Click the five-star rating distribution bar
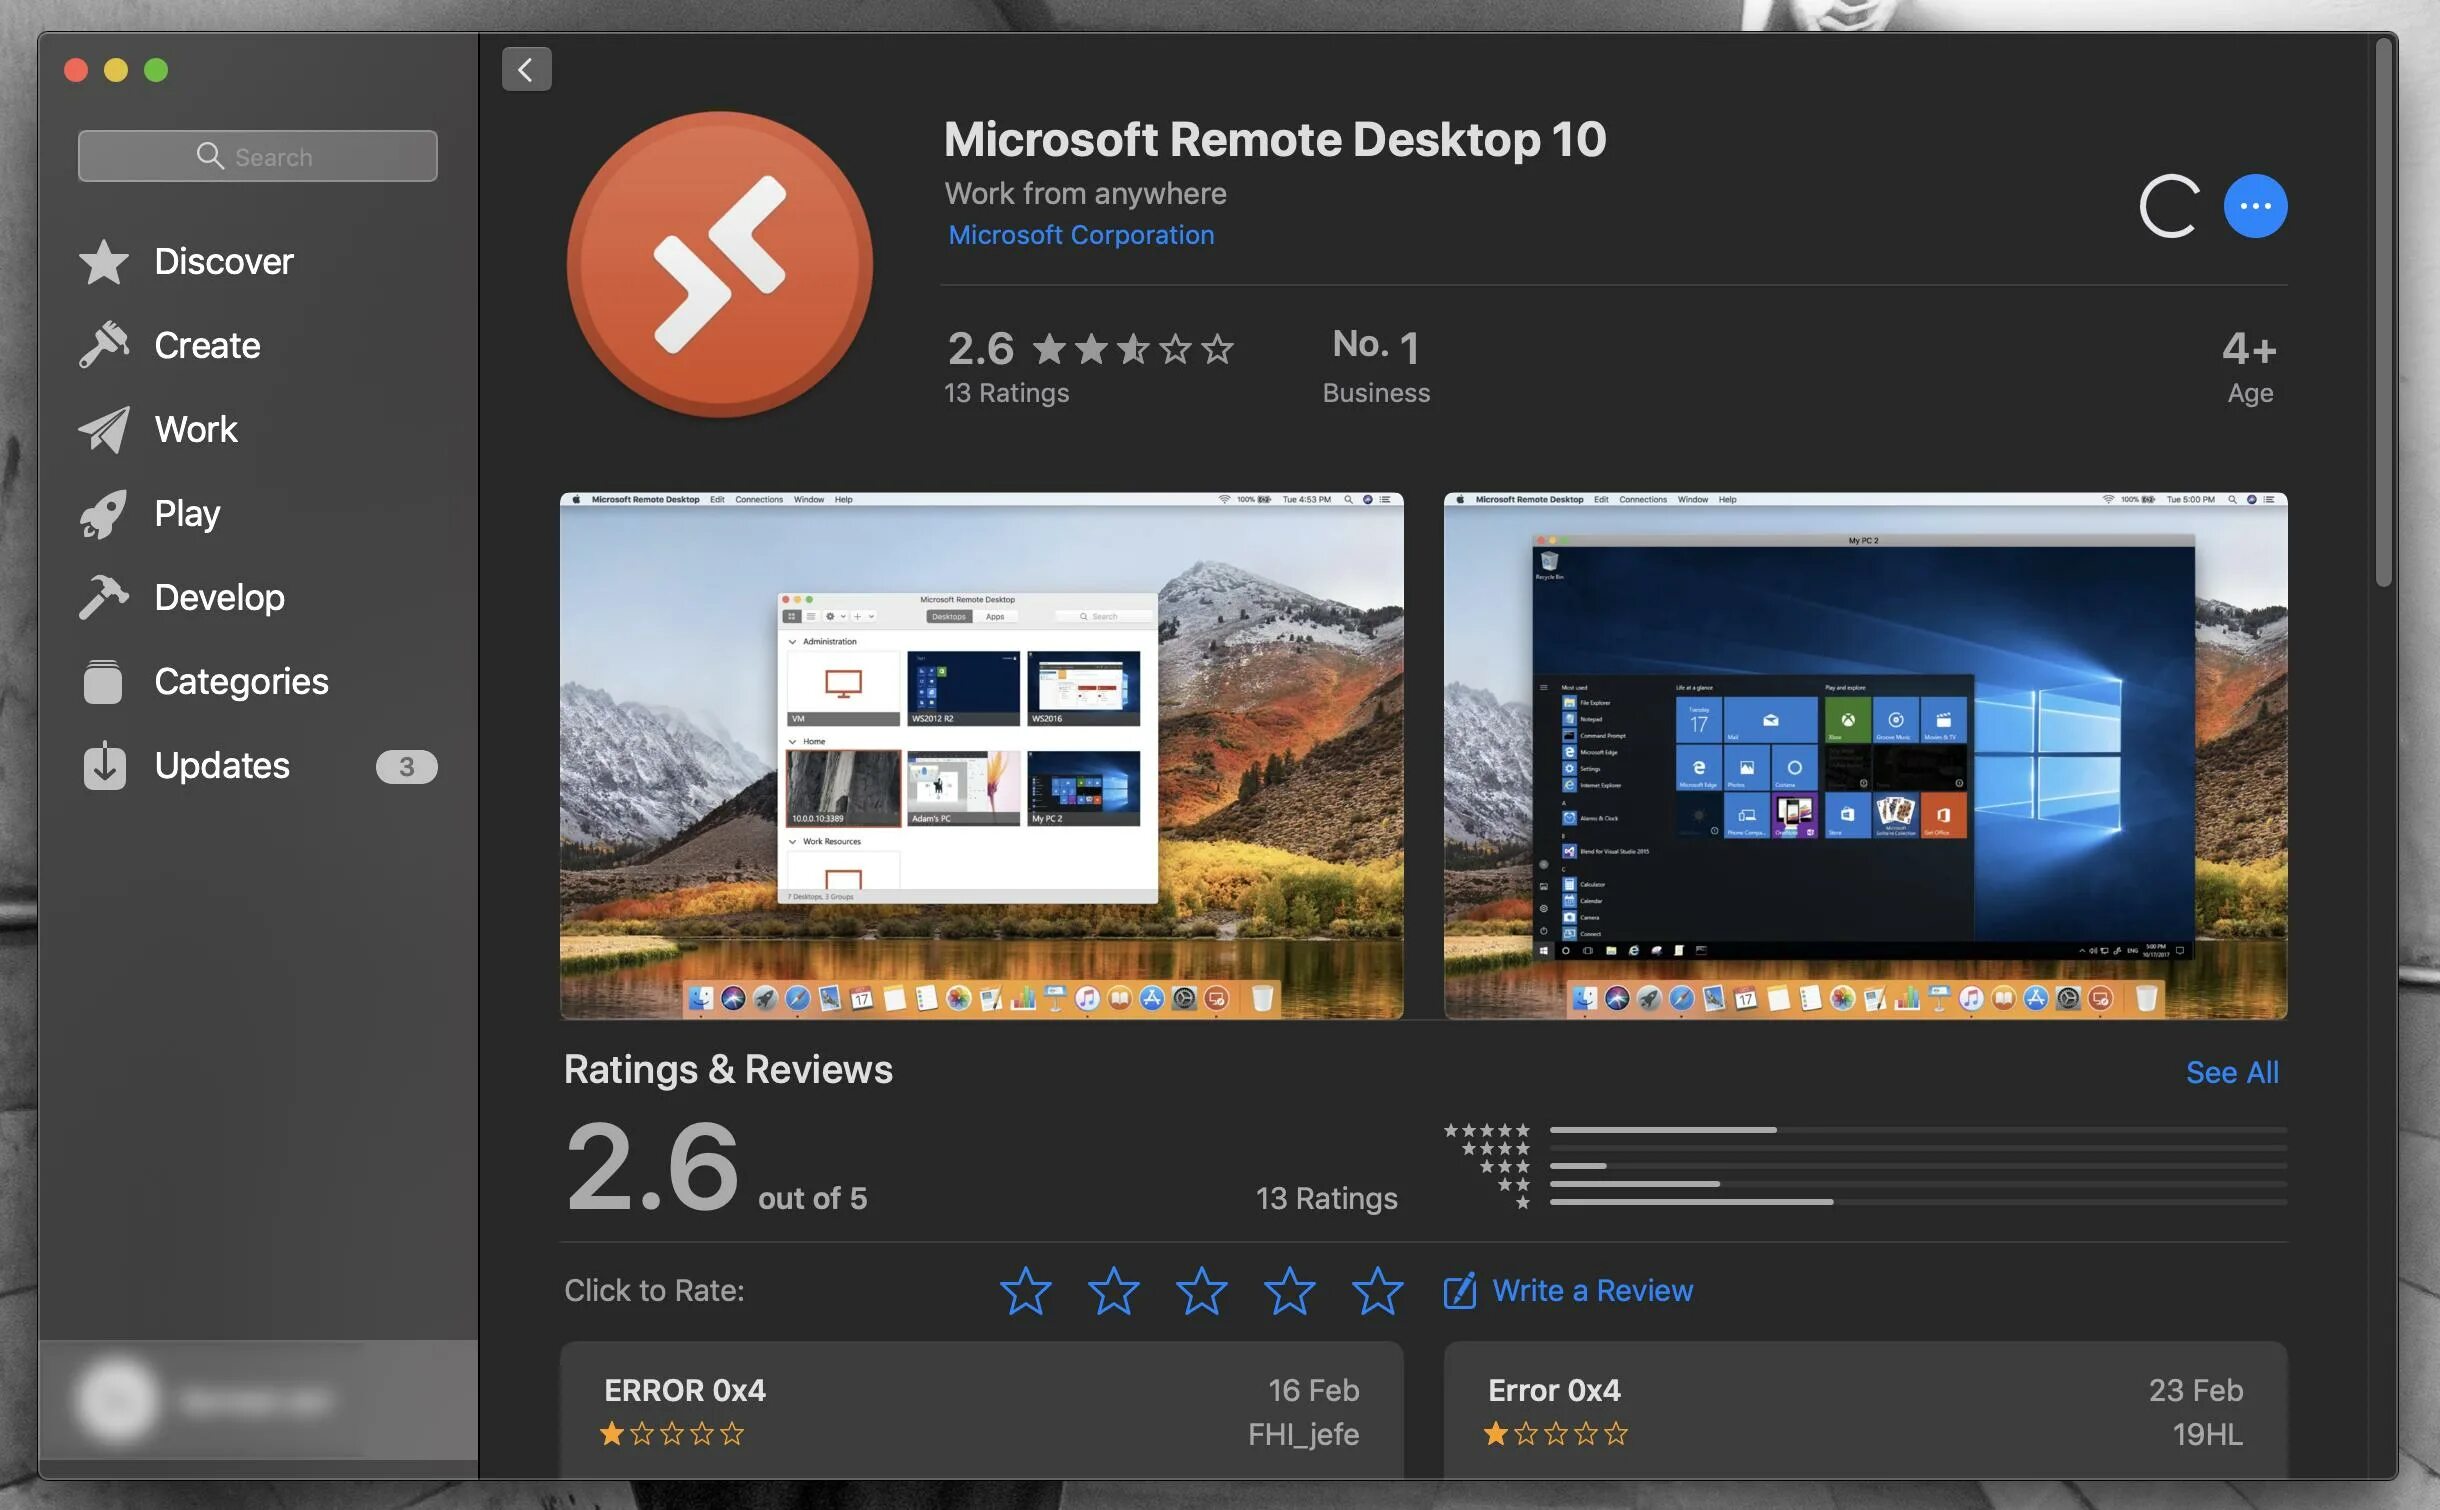Screen dimensions: 2440x1510 click(1918, 1130)
